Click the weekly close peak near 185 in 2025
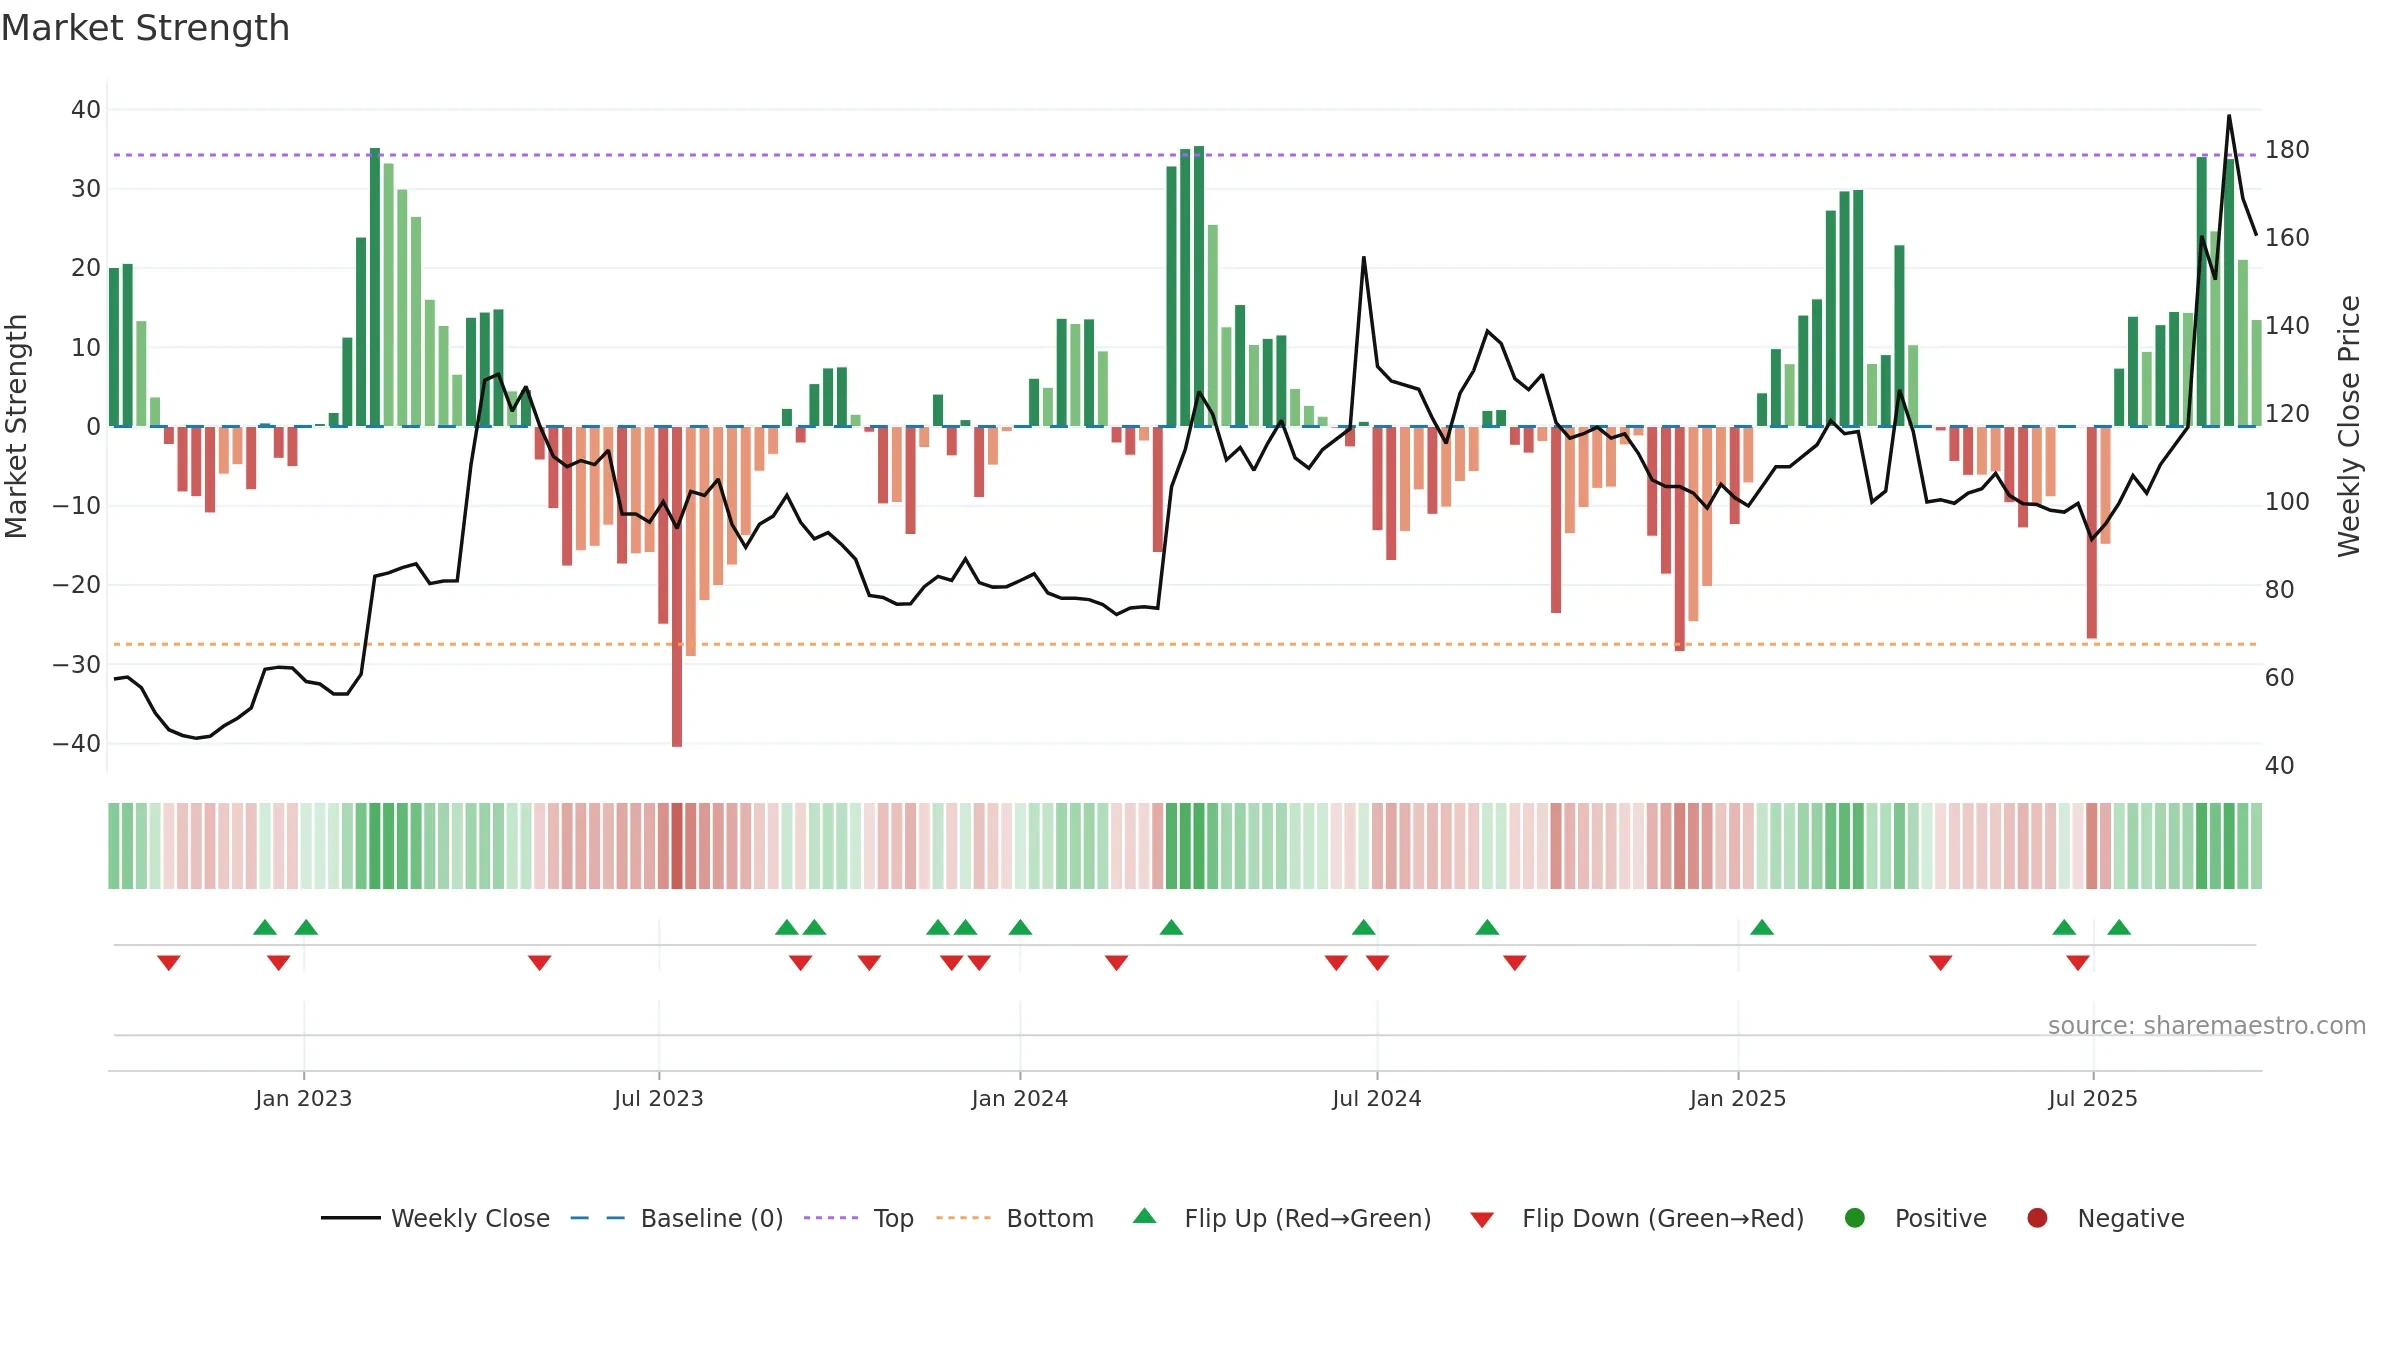This screenshot has width=2400, height=1350. (2229, 116)
